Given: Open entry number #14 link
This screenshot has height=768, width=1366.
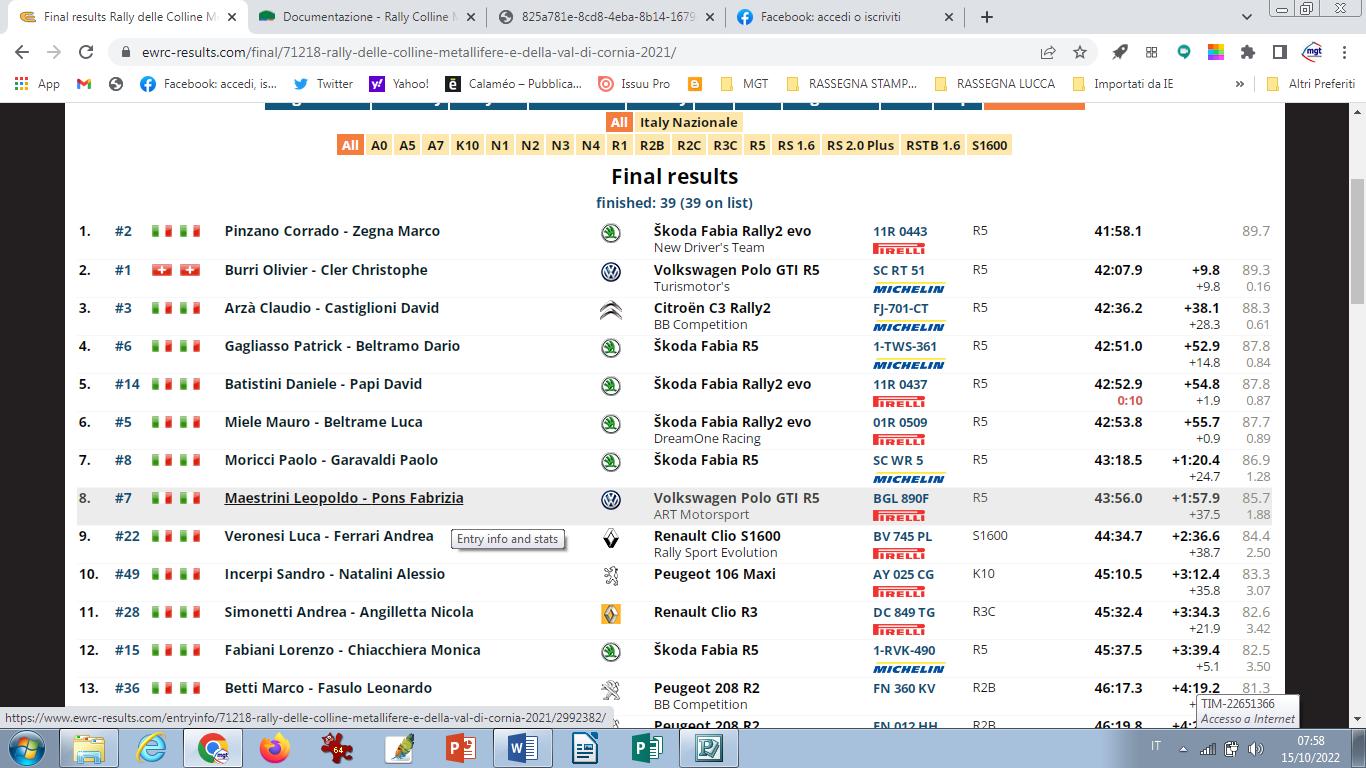Looking at the screenshot, I should coord(127,384).
